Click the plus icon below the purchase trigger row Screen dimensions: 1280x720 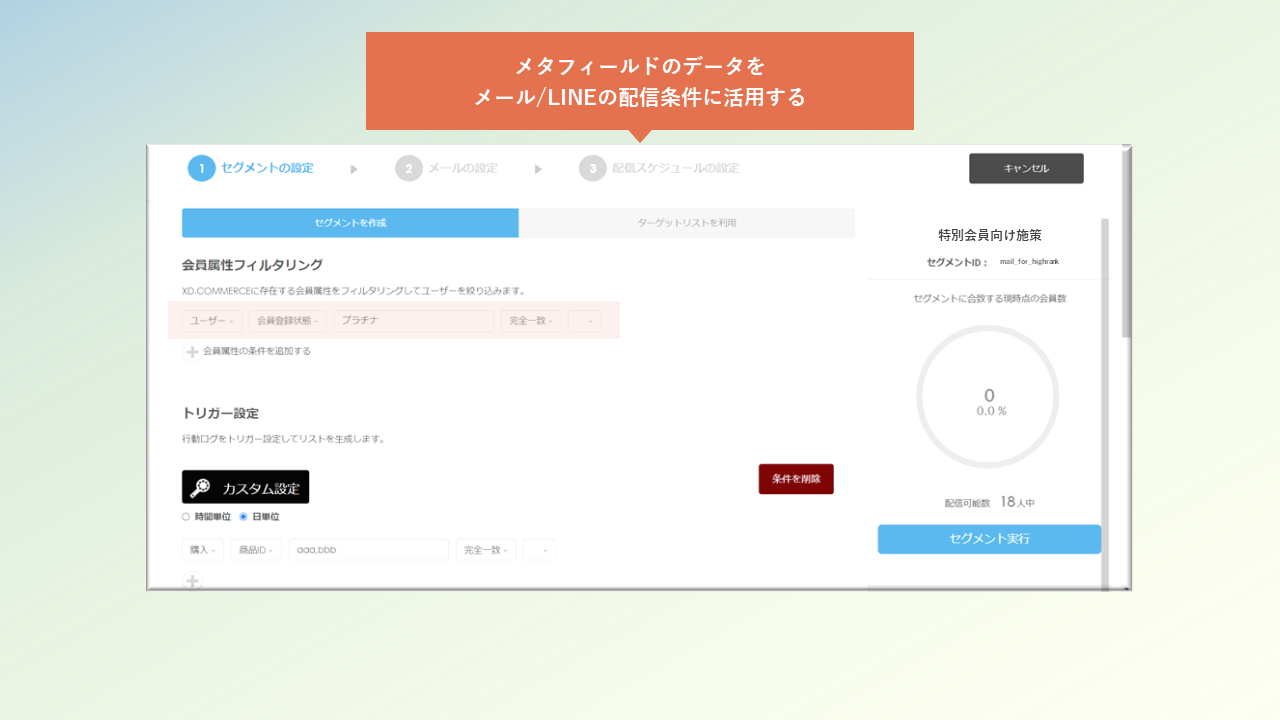tap(193, 580)
